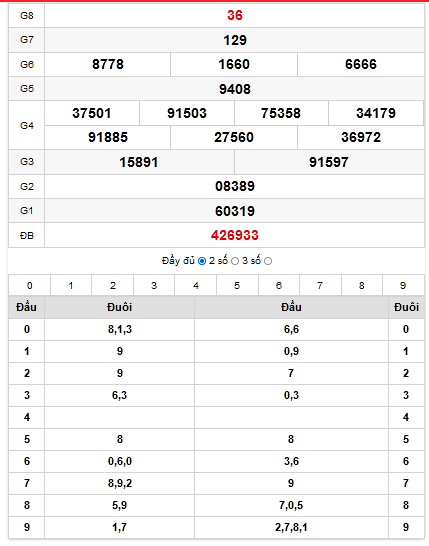Screen dimensions: 429x546
Task: Click the tail values '6,3' cell
Action: click(119, 395)
